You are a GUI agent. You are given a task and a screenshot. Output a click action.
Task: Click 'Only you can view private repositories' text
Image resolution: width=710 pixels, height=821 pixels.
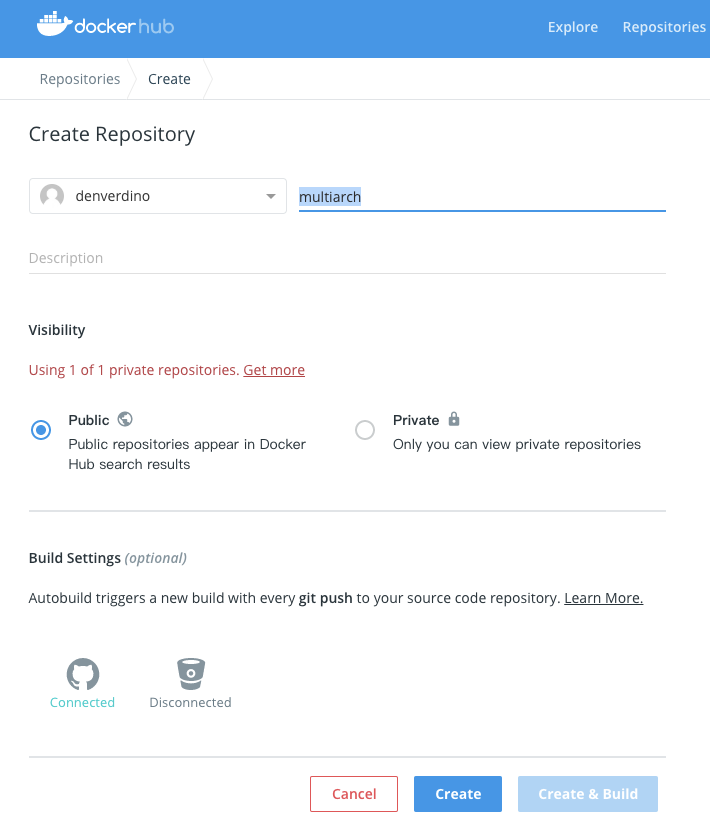pos(517,444)
